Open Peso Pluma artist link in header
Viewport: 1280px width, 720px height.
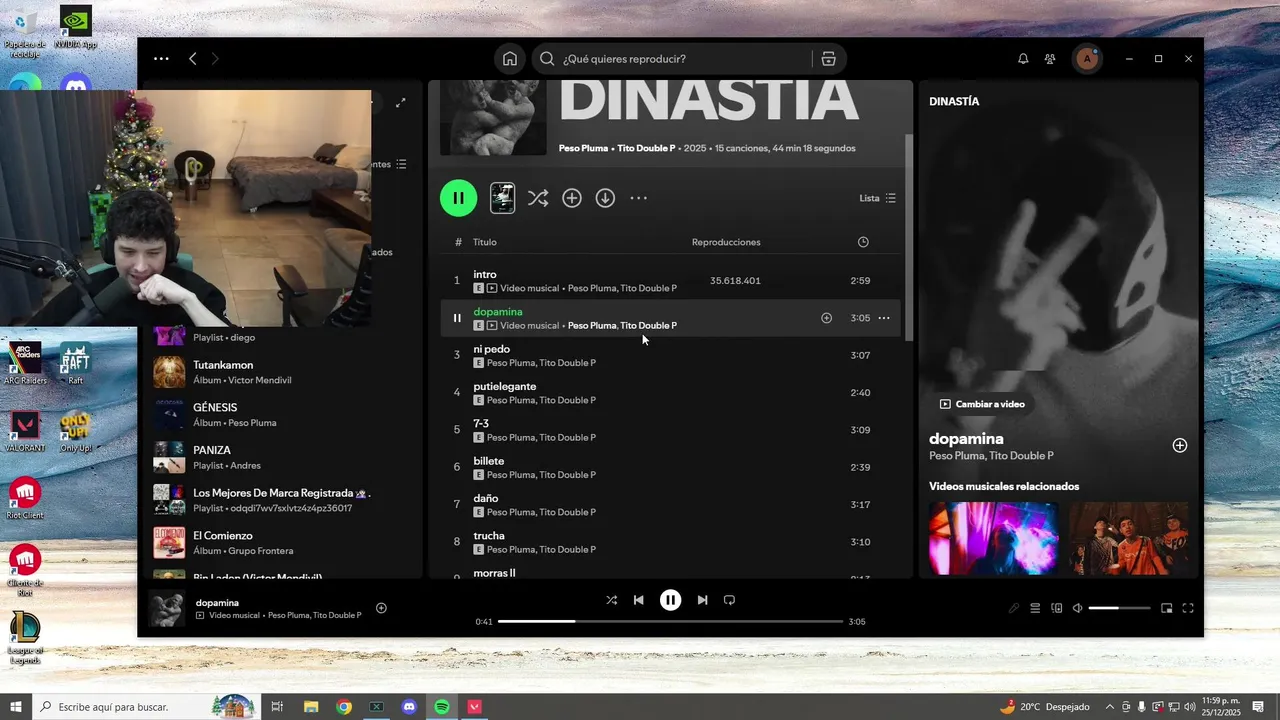pos(583,148)
